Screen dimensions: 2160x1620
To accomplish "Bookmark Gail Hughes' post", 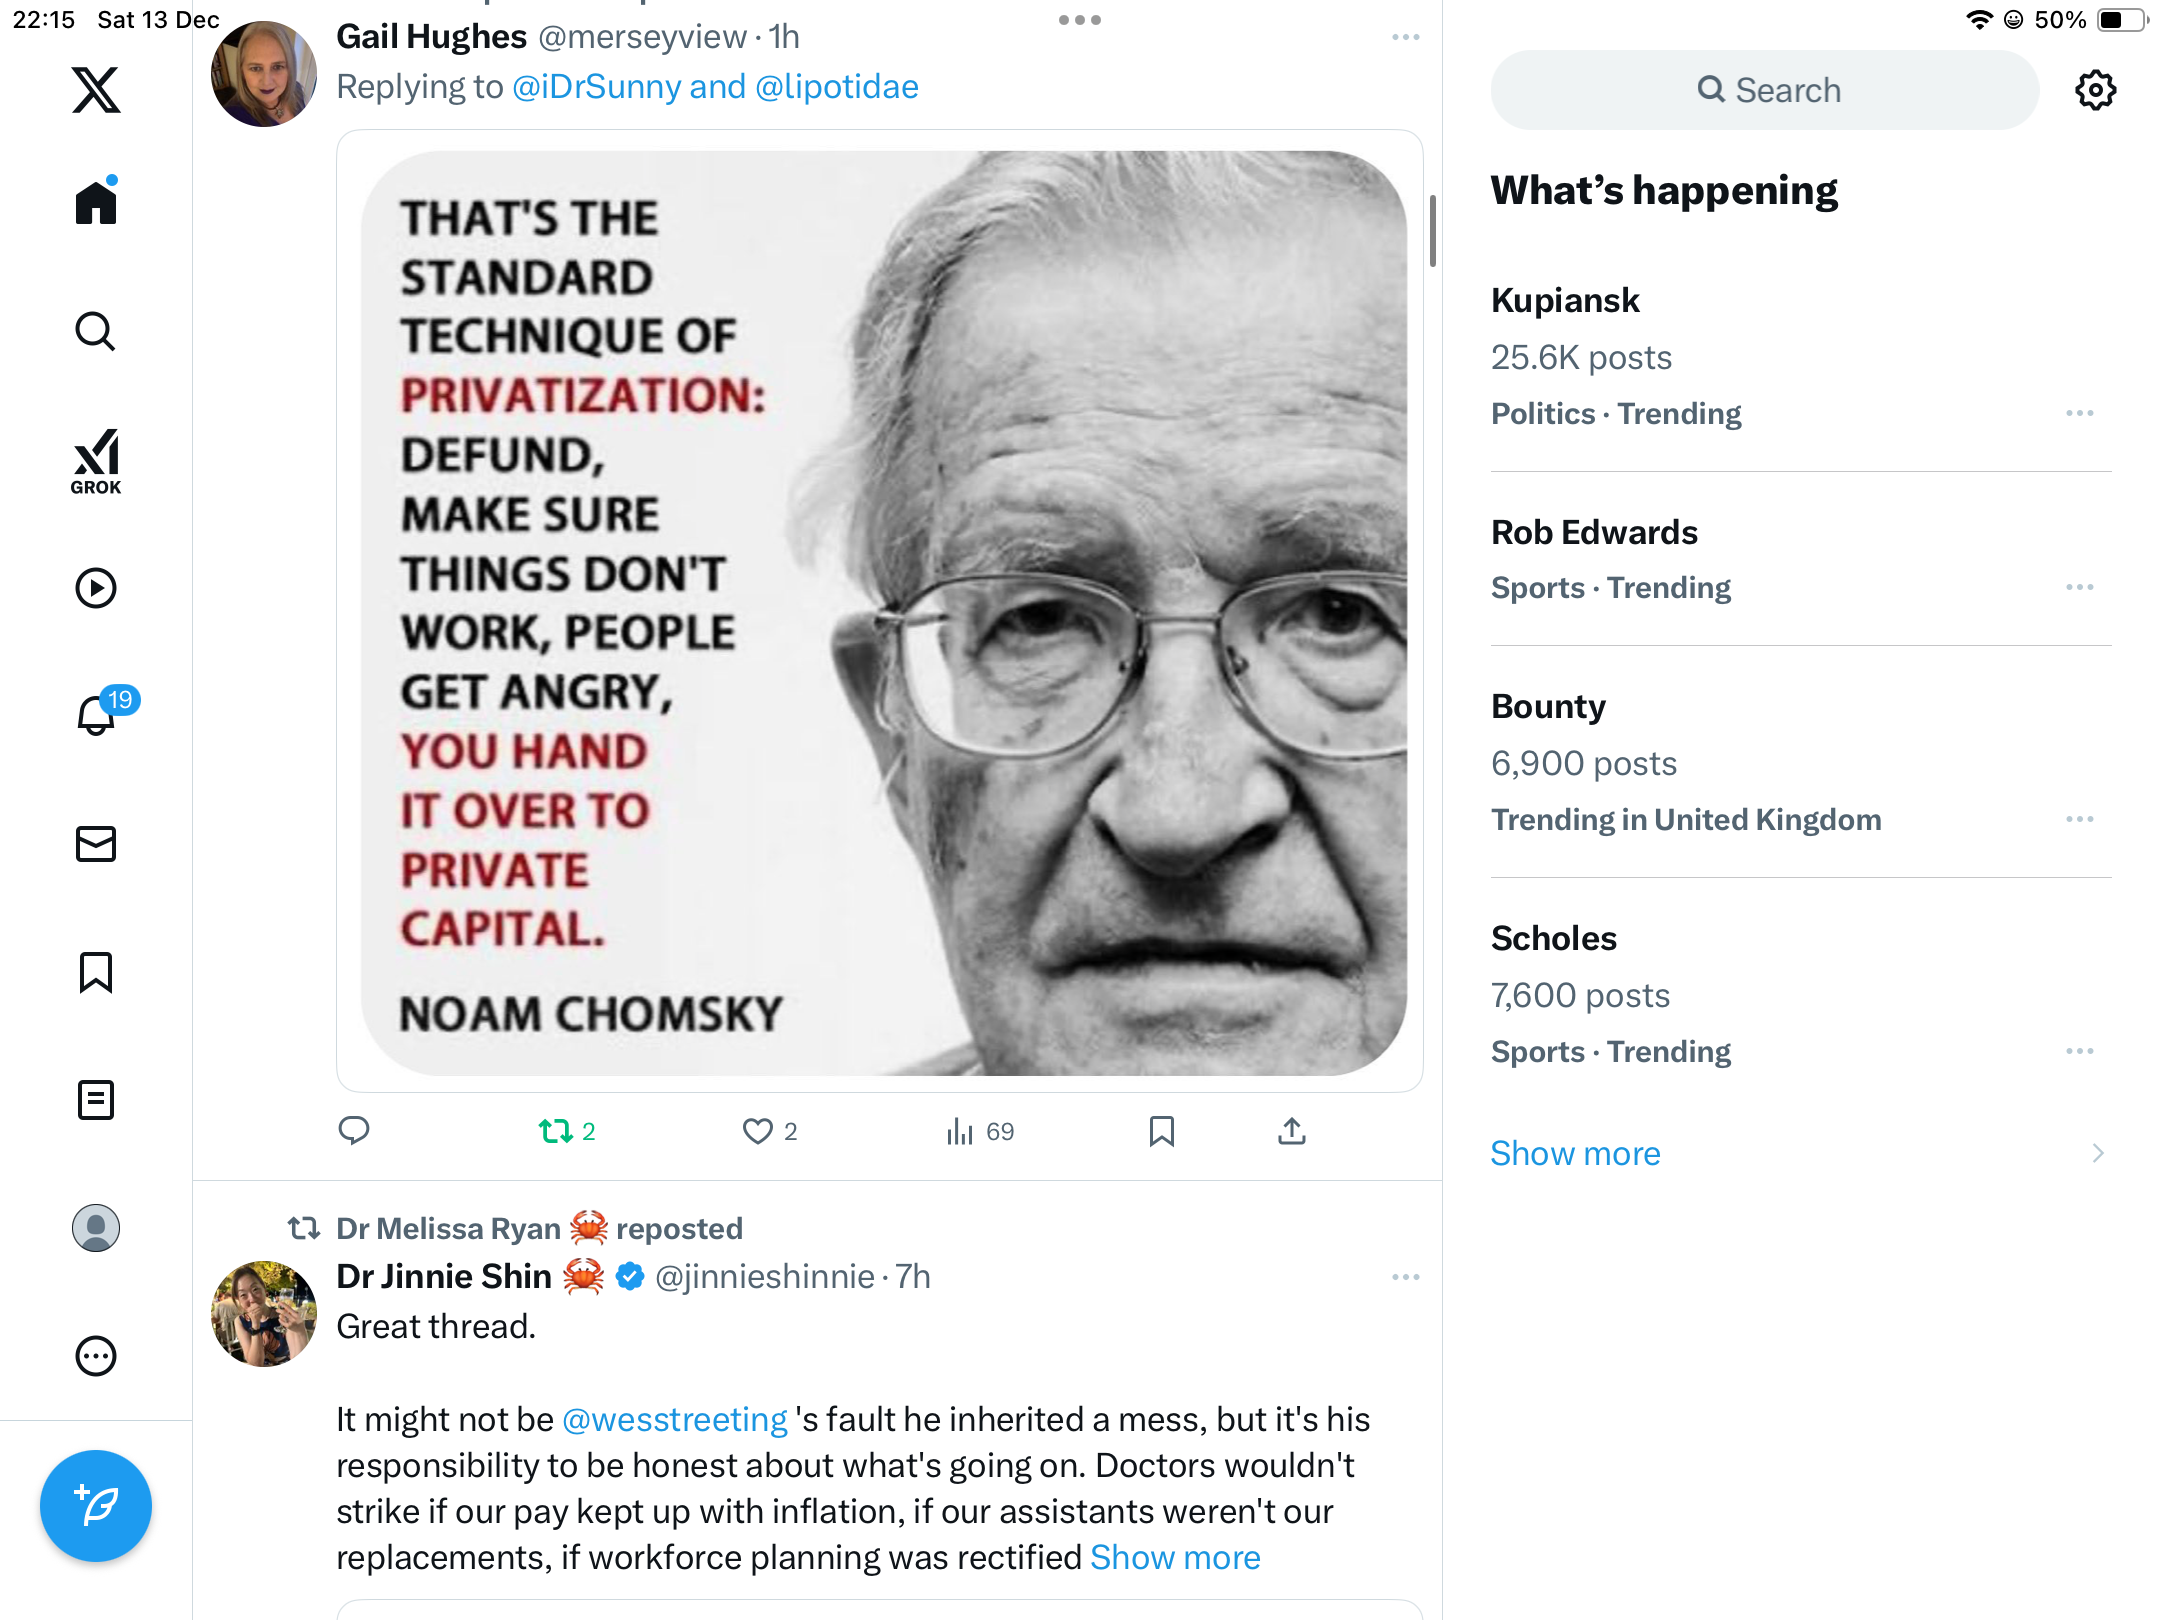I will (1161, 1131).
